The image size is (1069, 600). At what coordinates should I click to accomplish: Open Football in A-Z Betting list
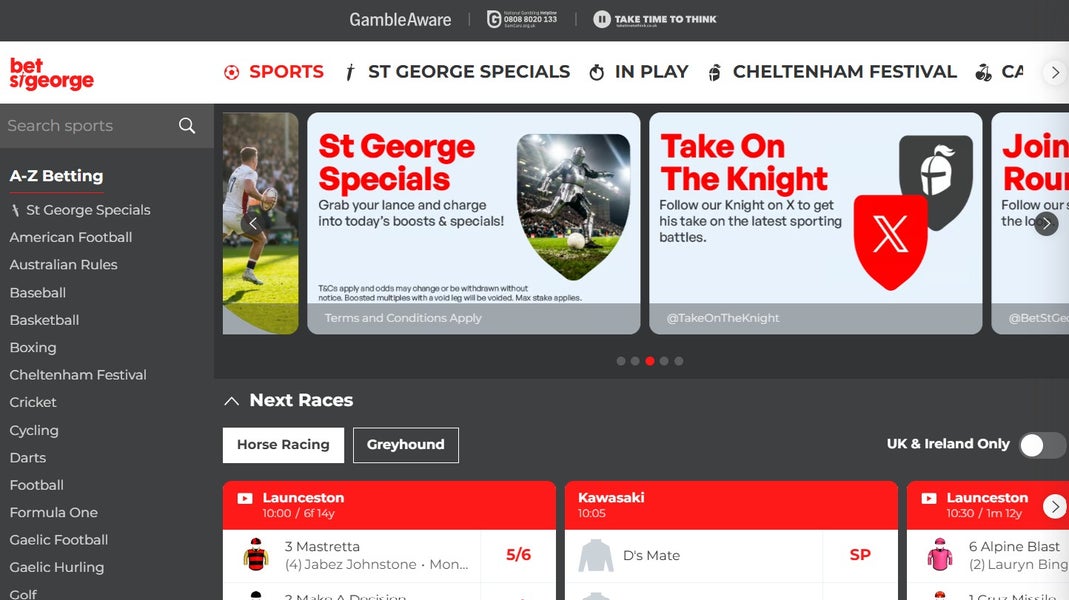coord(37,485)
